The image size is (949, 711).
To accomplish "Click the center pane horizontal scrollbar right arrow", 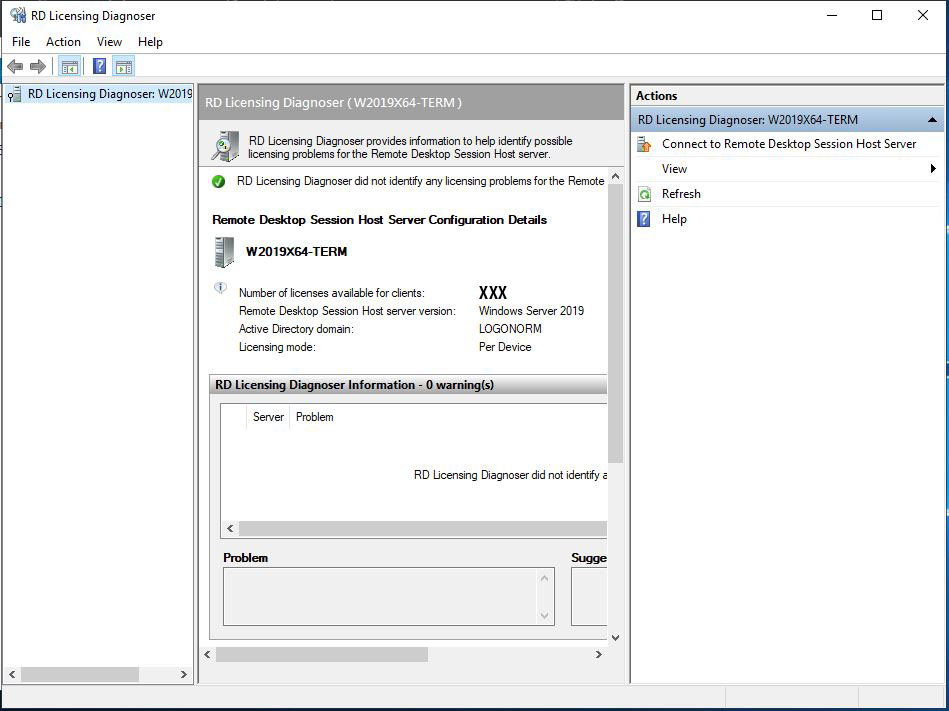I will coord(599,654).
